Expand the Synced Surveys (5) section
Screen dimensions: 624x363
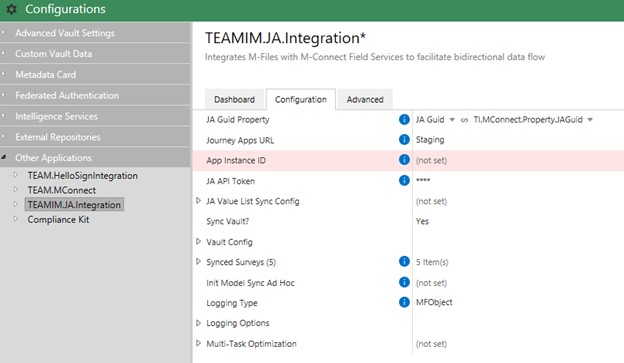tap(199, 262)
